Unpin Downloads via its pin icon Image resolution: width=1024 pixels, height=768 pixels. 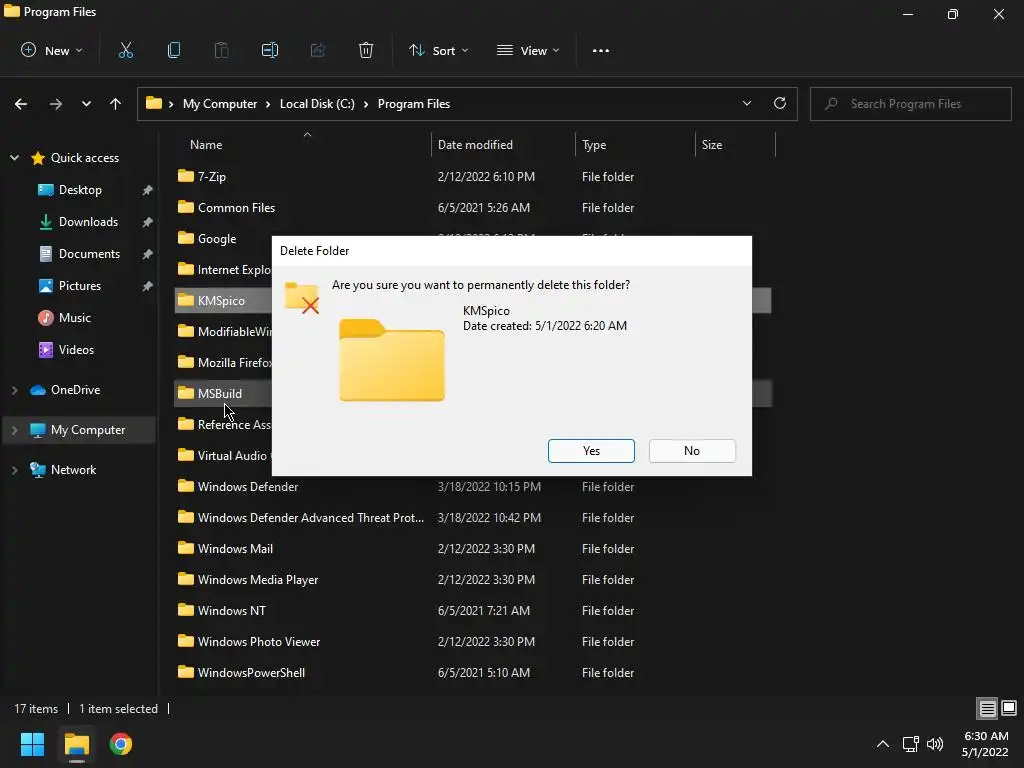[x=148, y=222]
